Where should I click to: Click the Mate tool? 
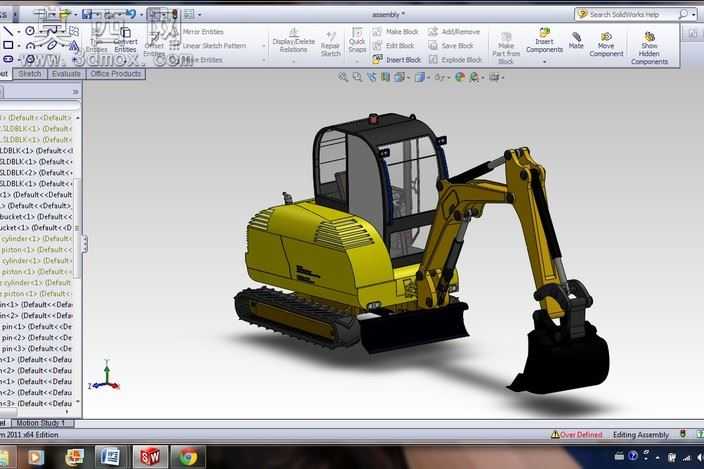point(576,40)
